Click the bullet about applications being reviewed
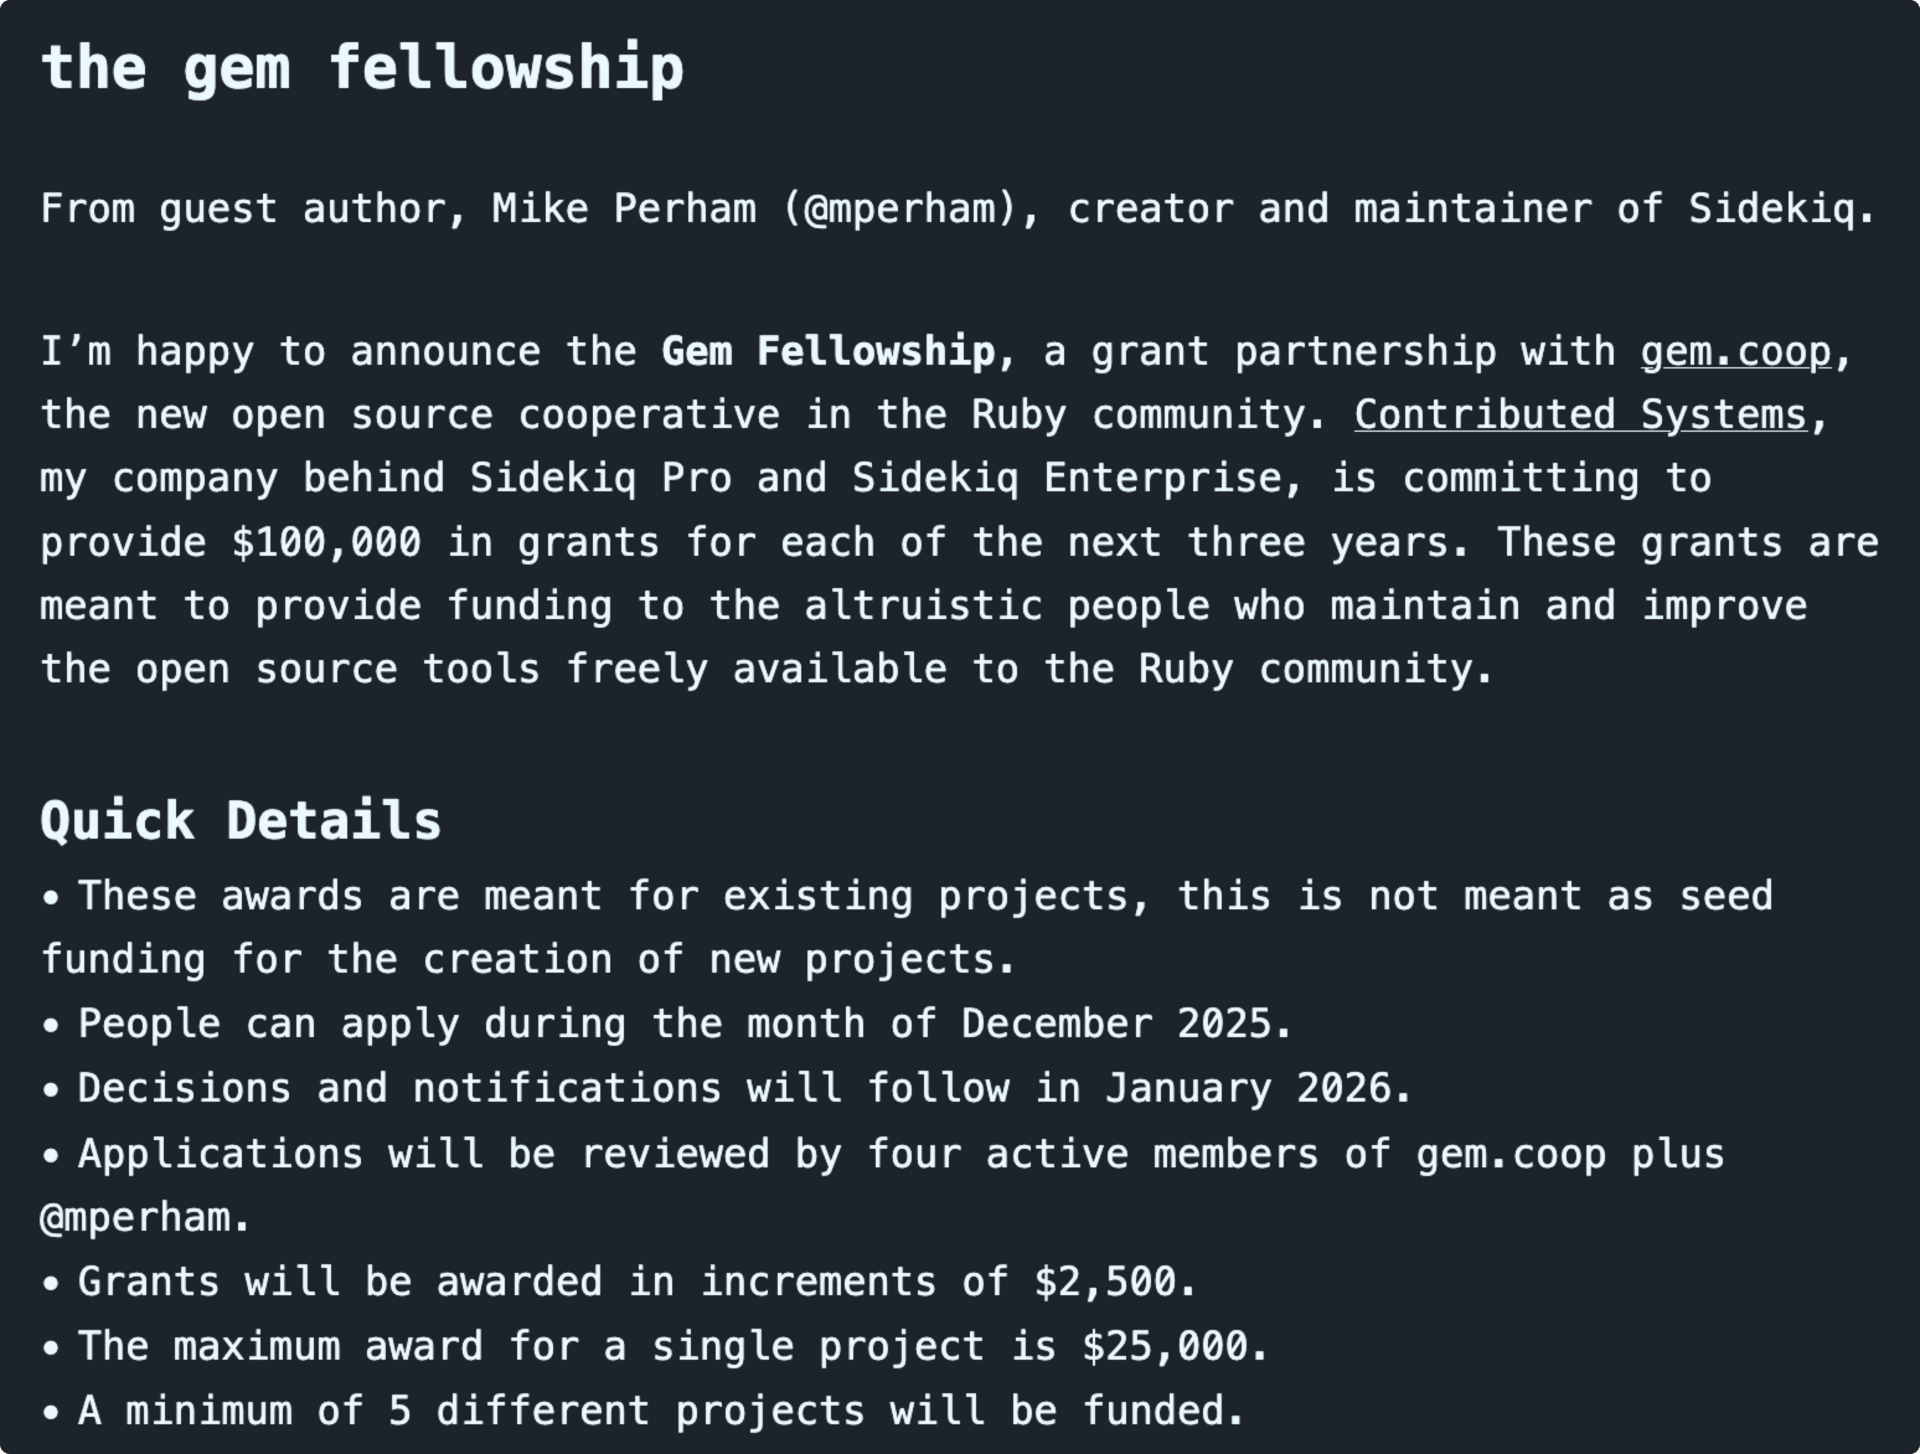 click(882, 1186)
